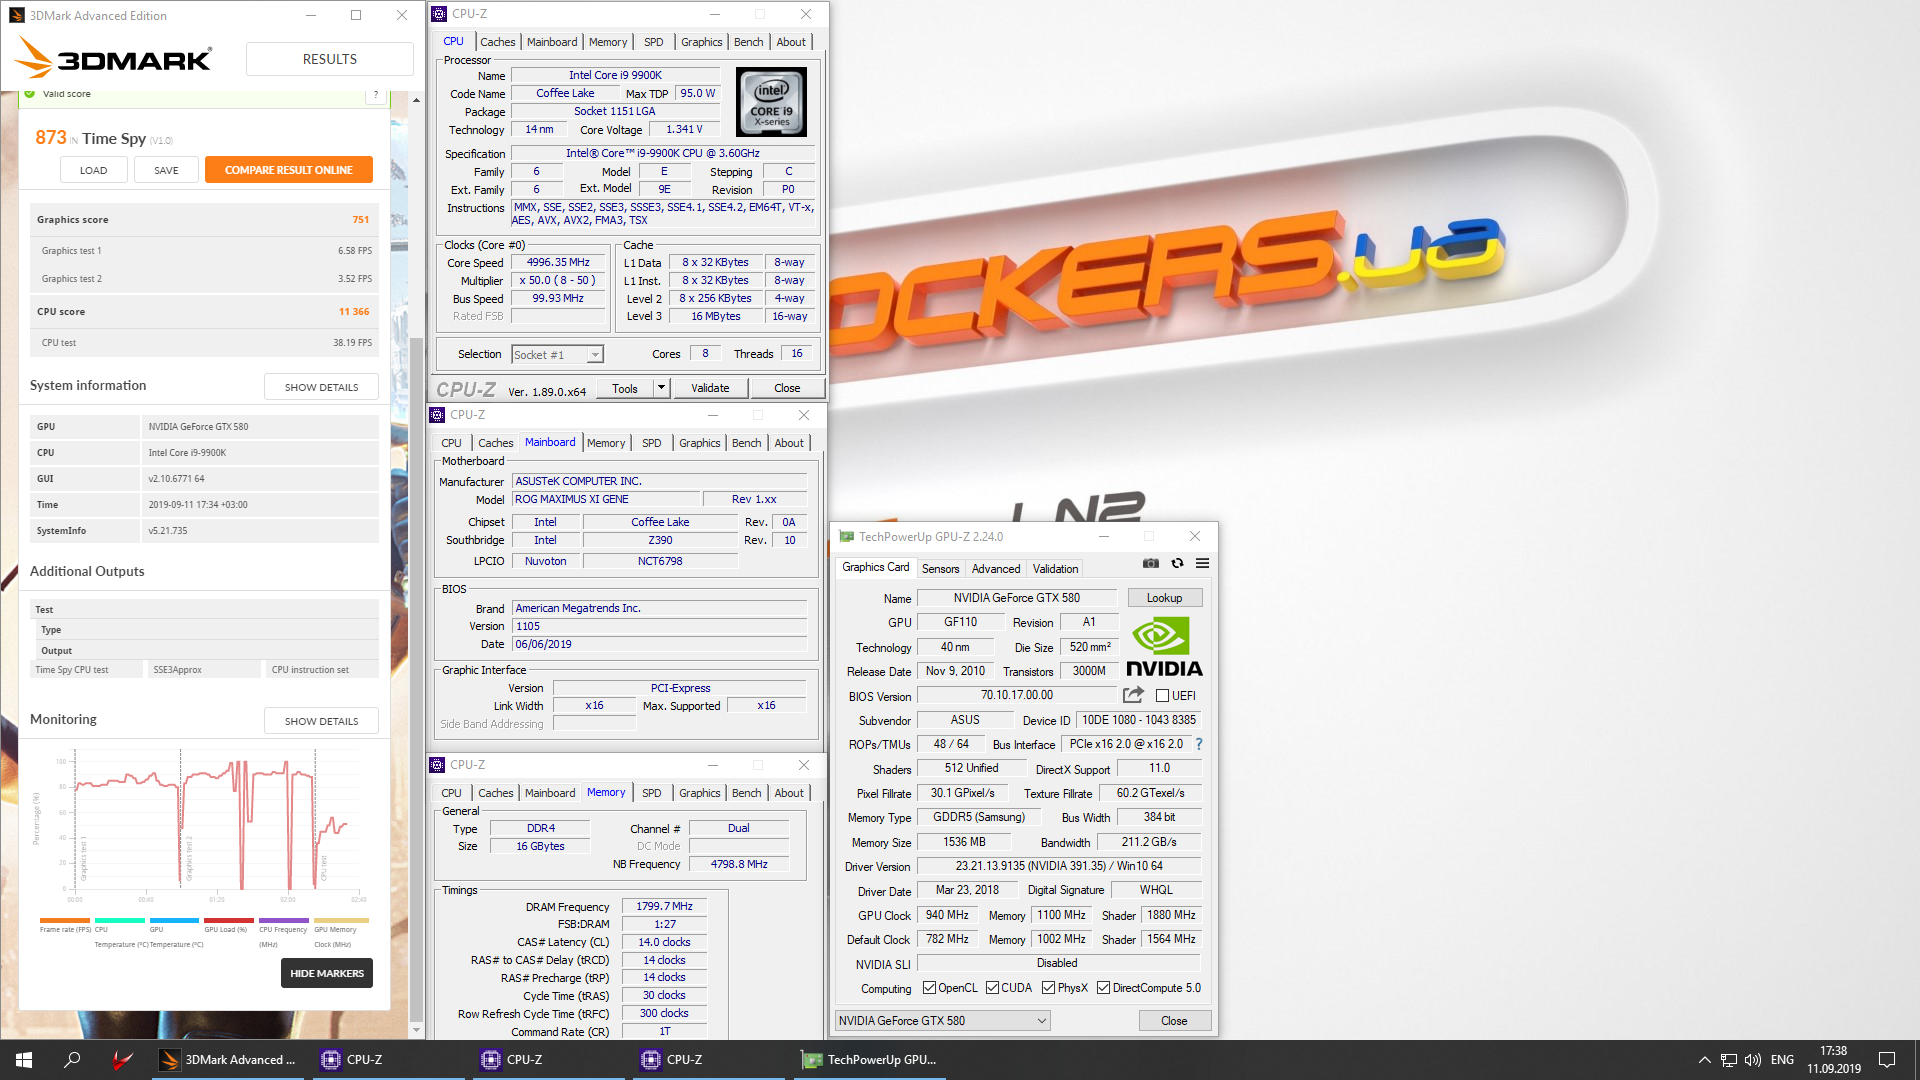Click the Intel Core i9 logo in CPU-Z
Viewport: 1920px width, 1080px height.
tap(771, 102)
